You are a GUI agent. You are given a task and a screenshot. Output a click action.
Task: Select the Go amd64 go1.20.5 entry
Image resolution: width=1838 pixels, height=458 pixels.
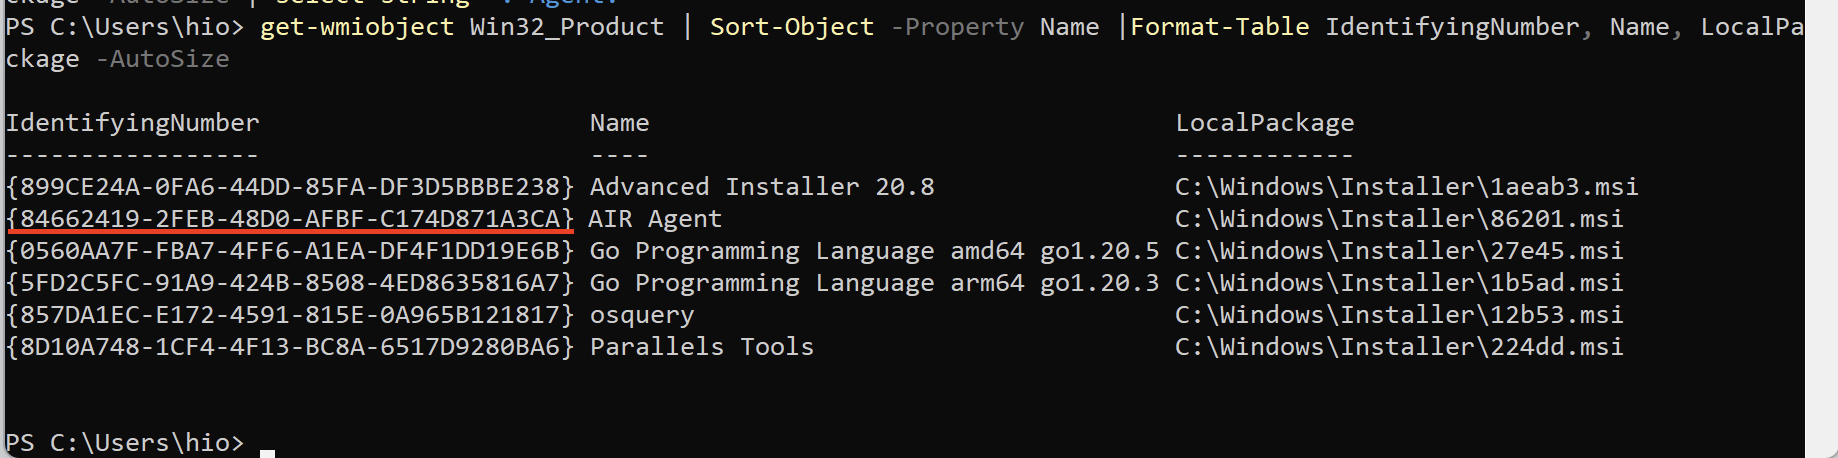click(874, 251)
